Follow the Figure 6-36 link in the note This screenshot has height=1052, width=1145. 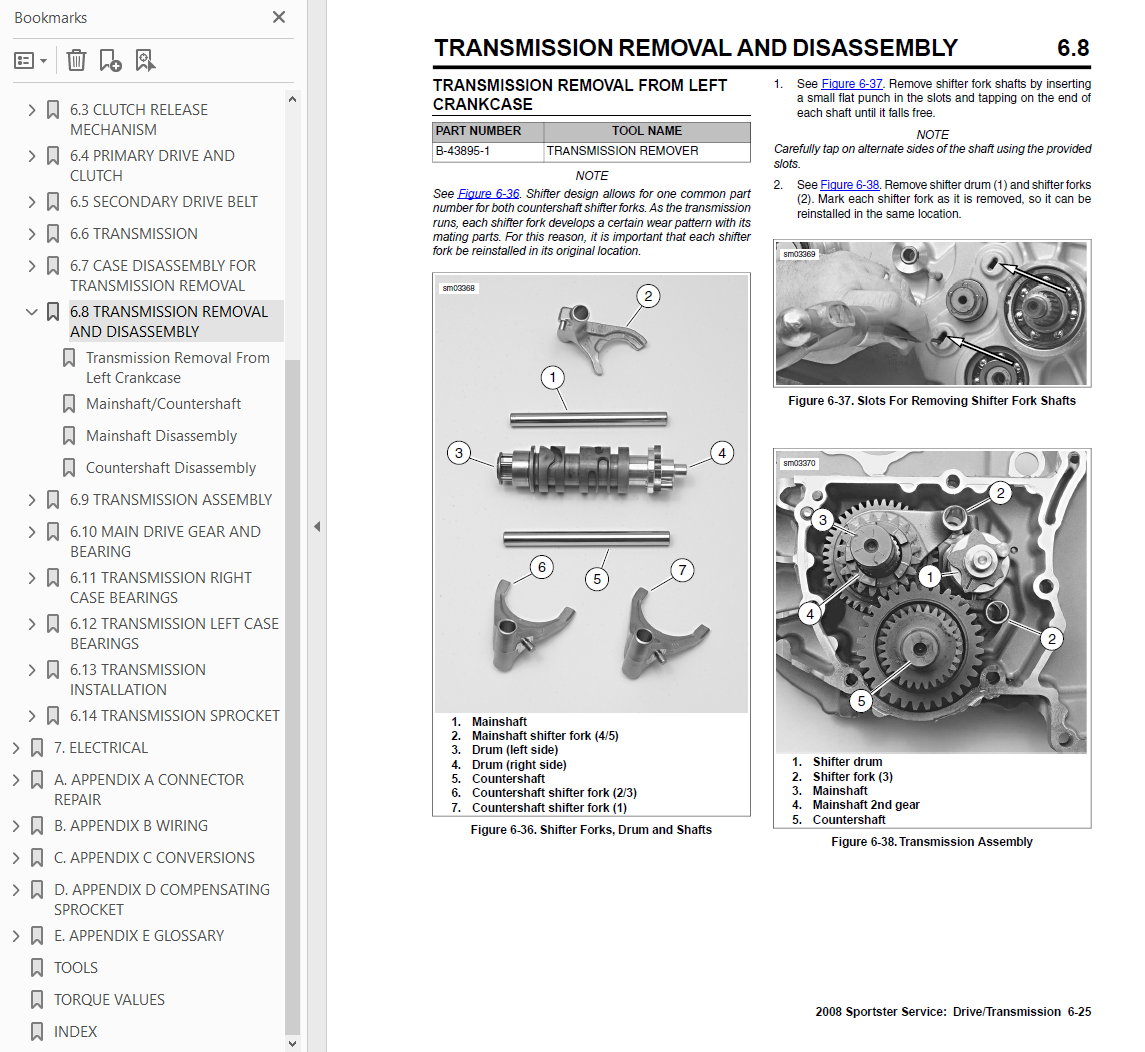(x=488, y=193)
